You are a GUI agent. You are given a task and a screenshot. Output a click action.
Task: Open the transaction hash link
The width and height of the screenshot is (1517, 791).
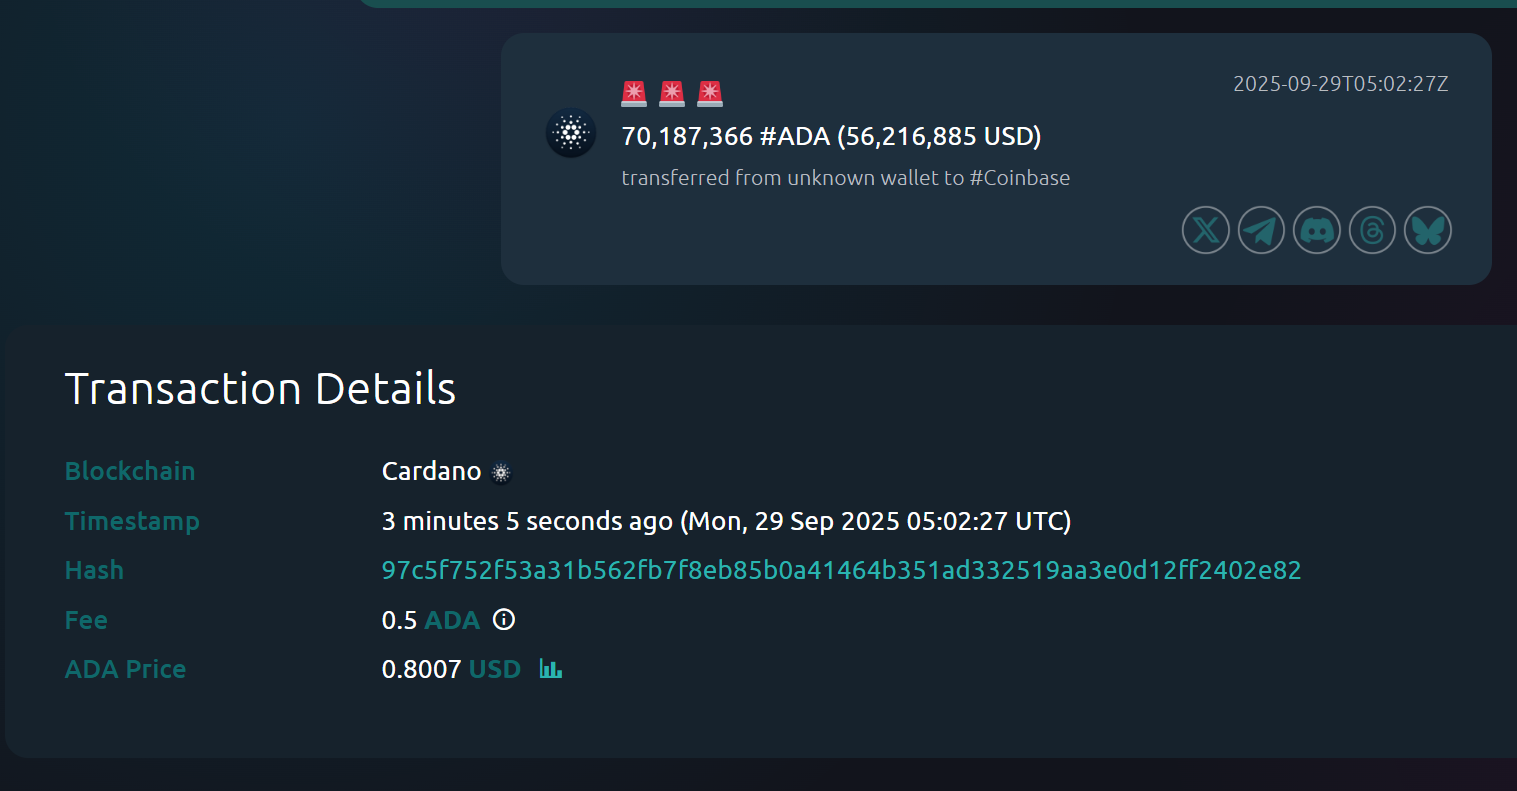(841, 571)
